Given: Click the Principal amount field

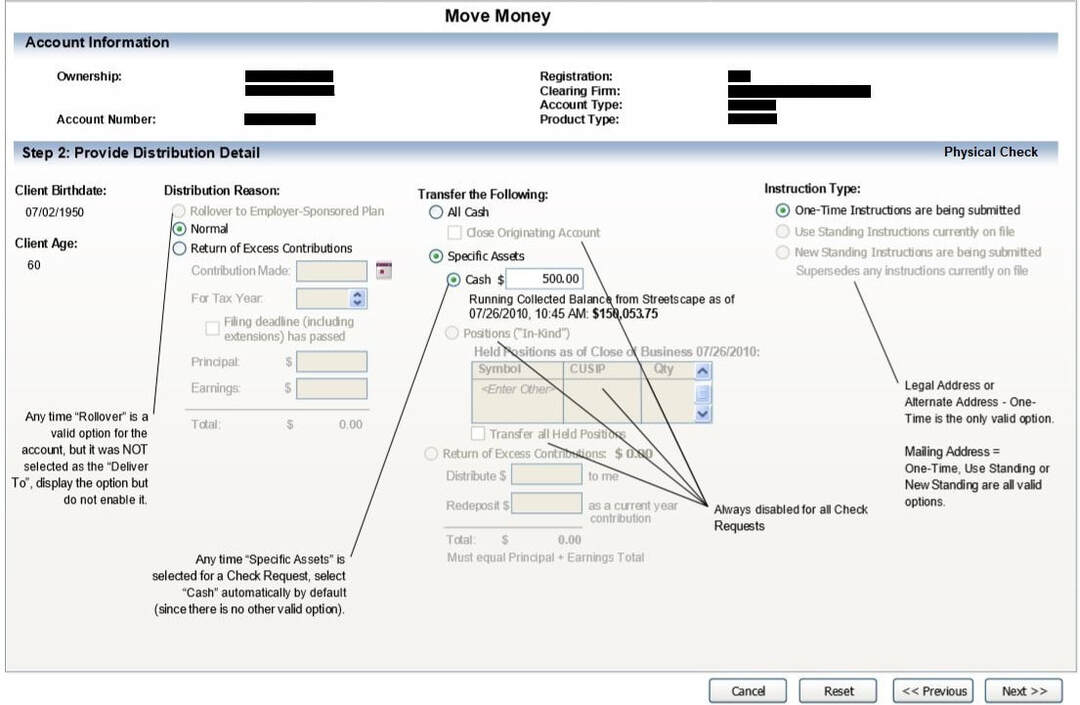Looking at the screenshot, I should pos(331,362).
